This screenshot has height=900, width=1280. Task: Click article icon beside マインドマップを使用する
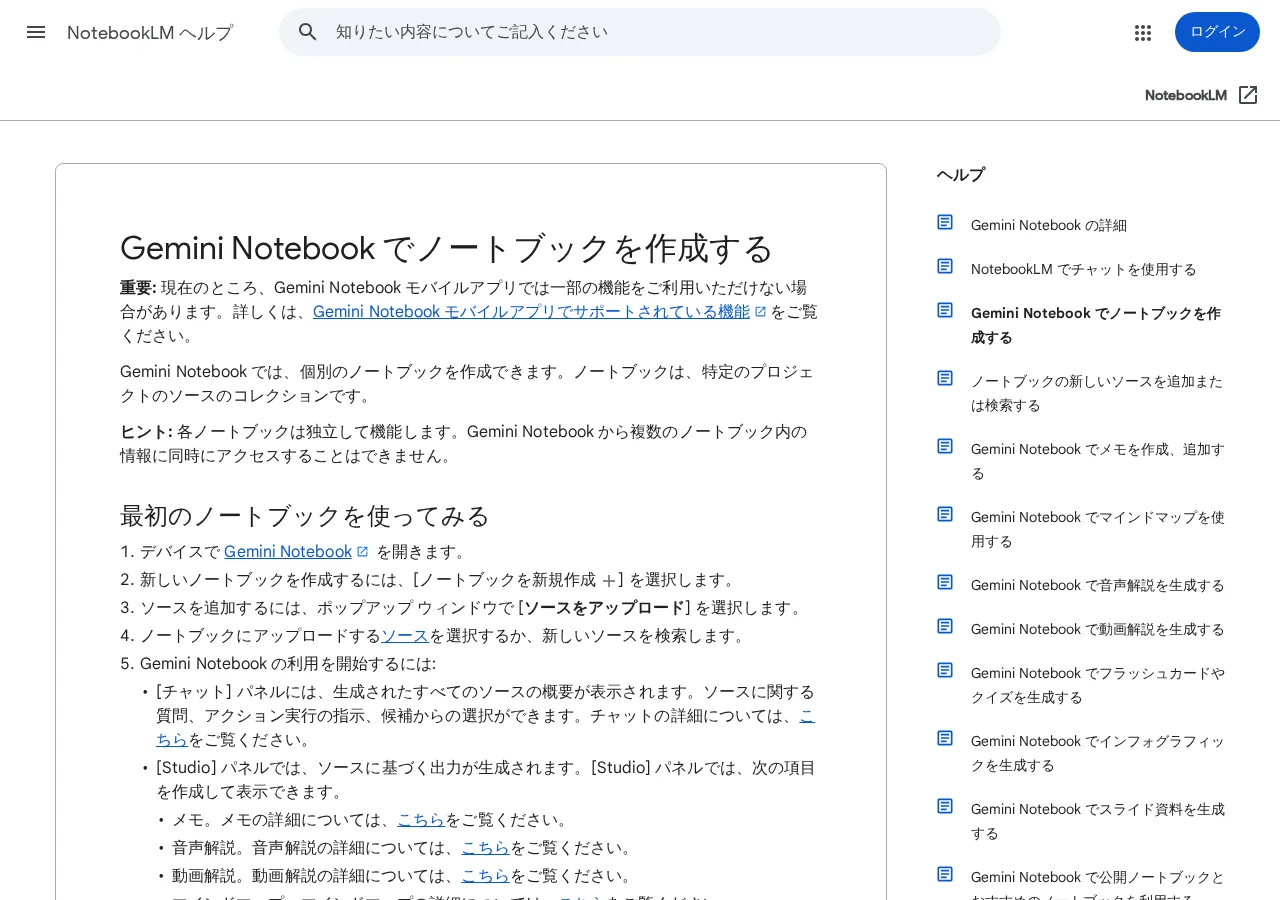click(x=945, y=514)
